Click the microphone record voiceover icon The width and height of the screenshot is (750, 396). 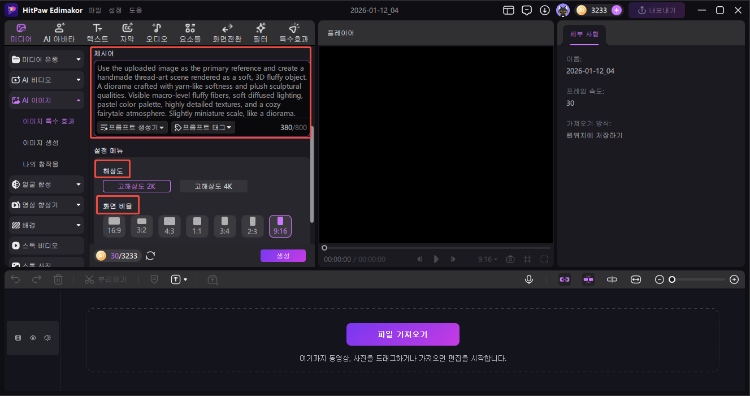click(529, 279)
